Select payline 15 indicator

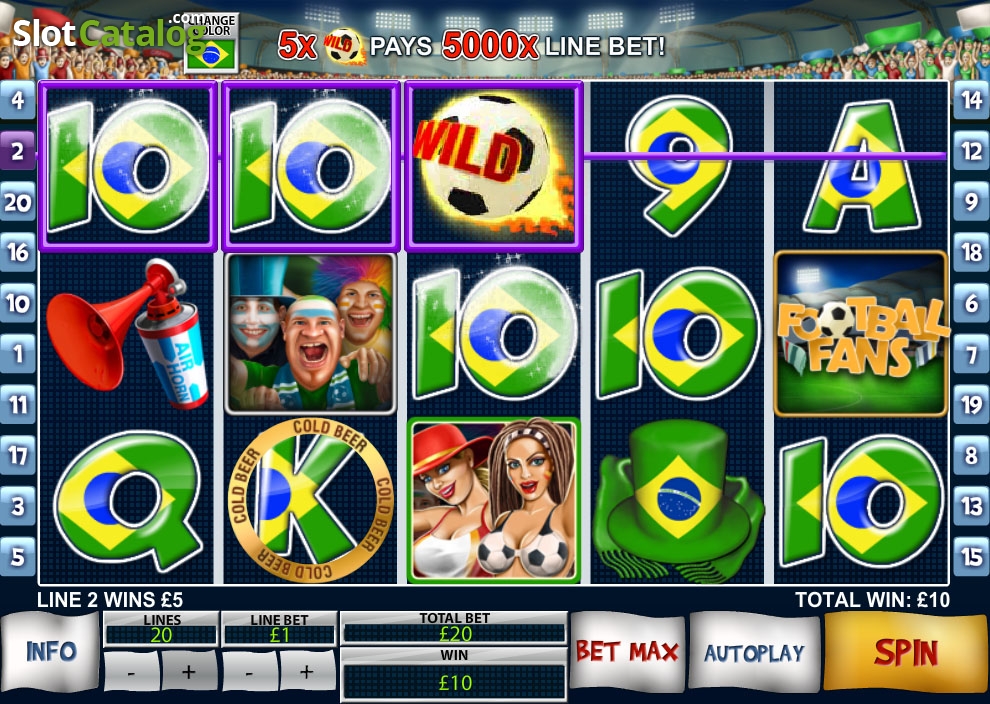point(971,556)
